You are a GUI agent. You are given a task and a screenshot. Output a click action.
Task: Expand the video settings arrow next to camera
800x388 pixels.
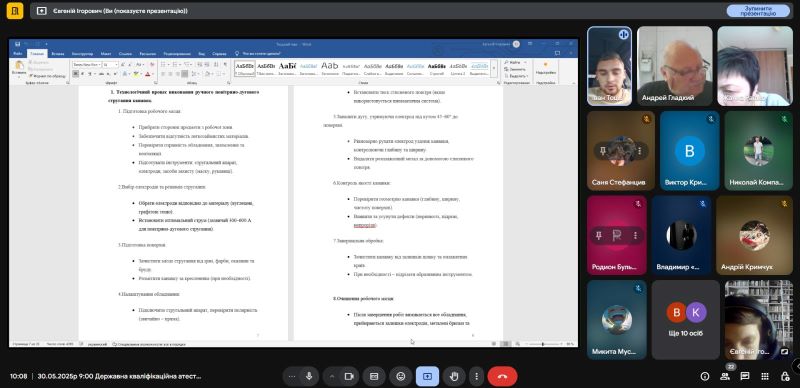[332, 376]
